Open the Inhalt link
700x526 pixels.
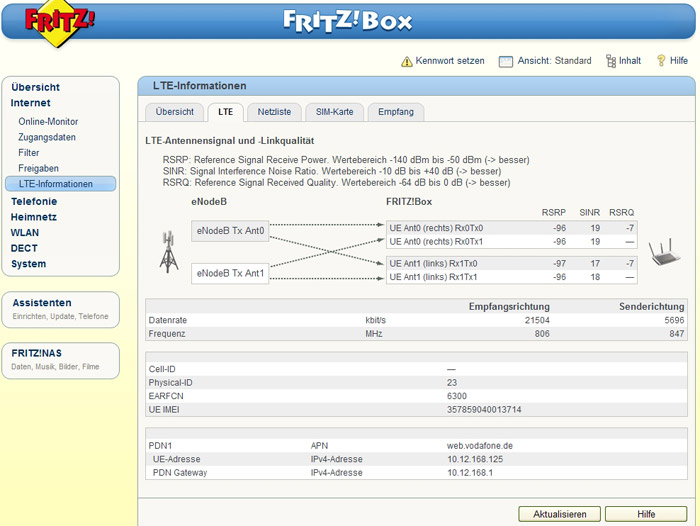tap(629, 61)
